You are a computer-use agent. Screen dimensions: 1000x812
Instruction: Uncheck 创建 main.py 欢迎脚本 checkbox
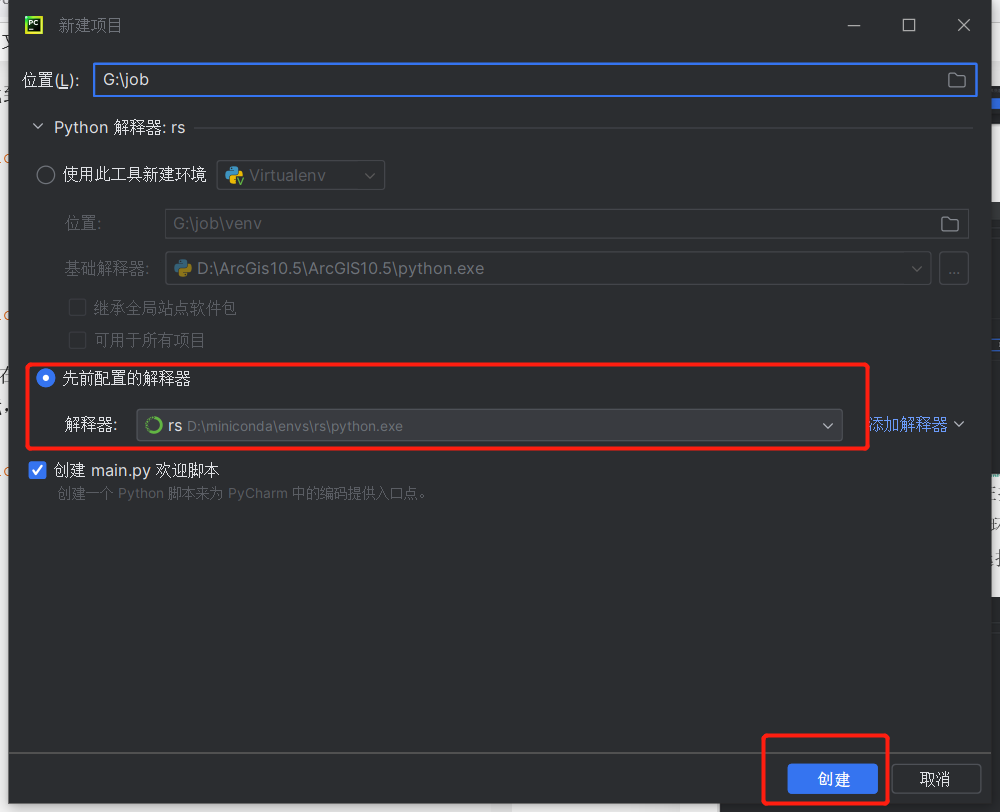click(38, 470)
